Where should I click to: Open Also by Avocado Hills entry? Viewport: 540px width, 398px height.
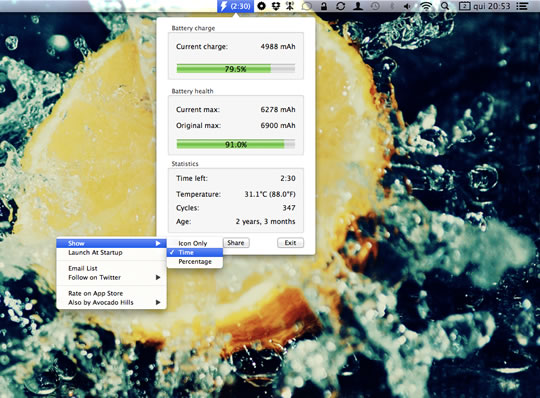coord(111,303)
